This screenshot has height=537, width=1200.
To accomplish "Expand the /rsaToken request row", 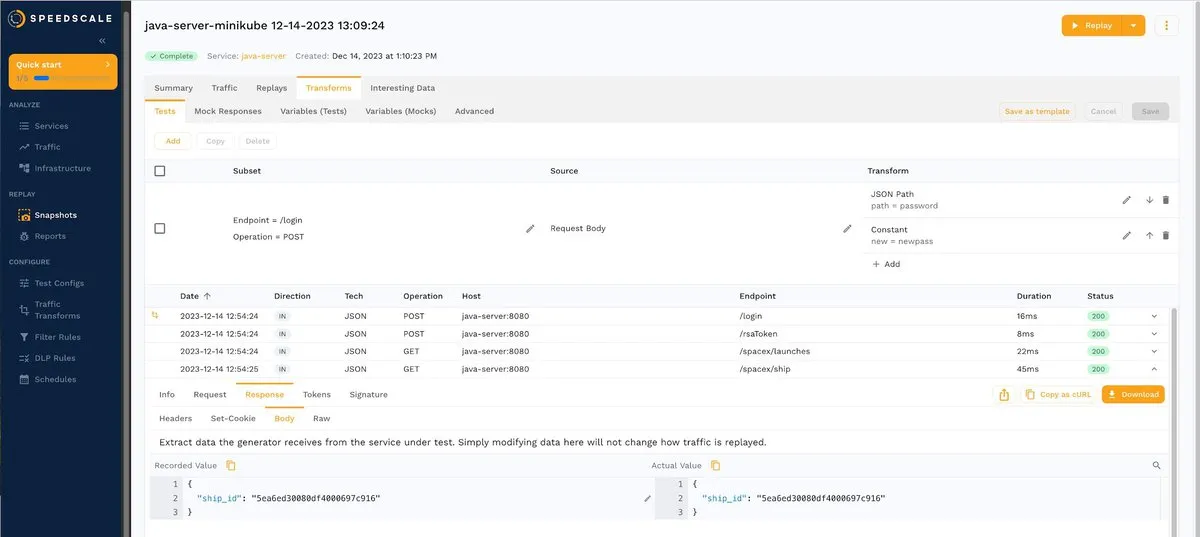I will click(1154, 334).
